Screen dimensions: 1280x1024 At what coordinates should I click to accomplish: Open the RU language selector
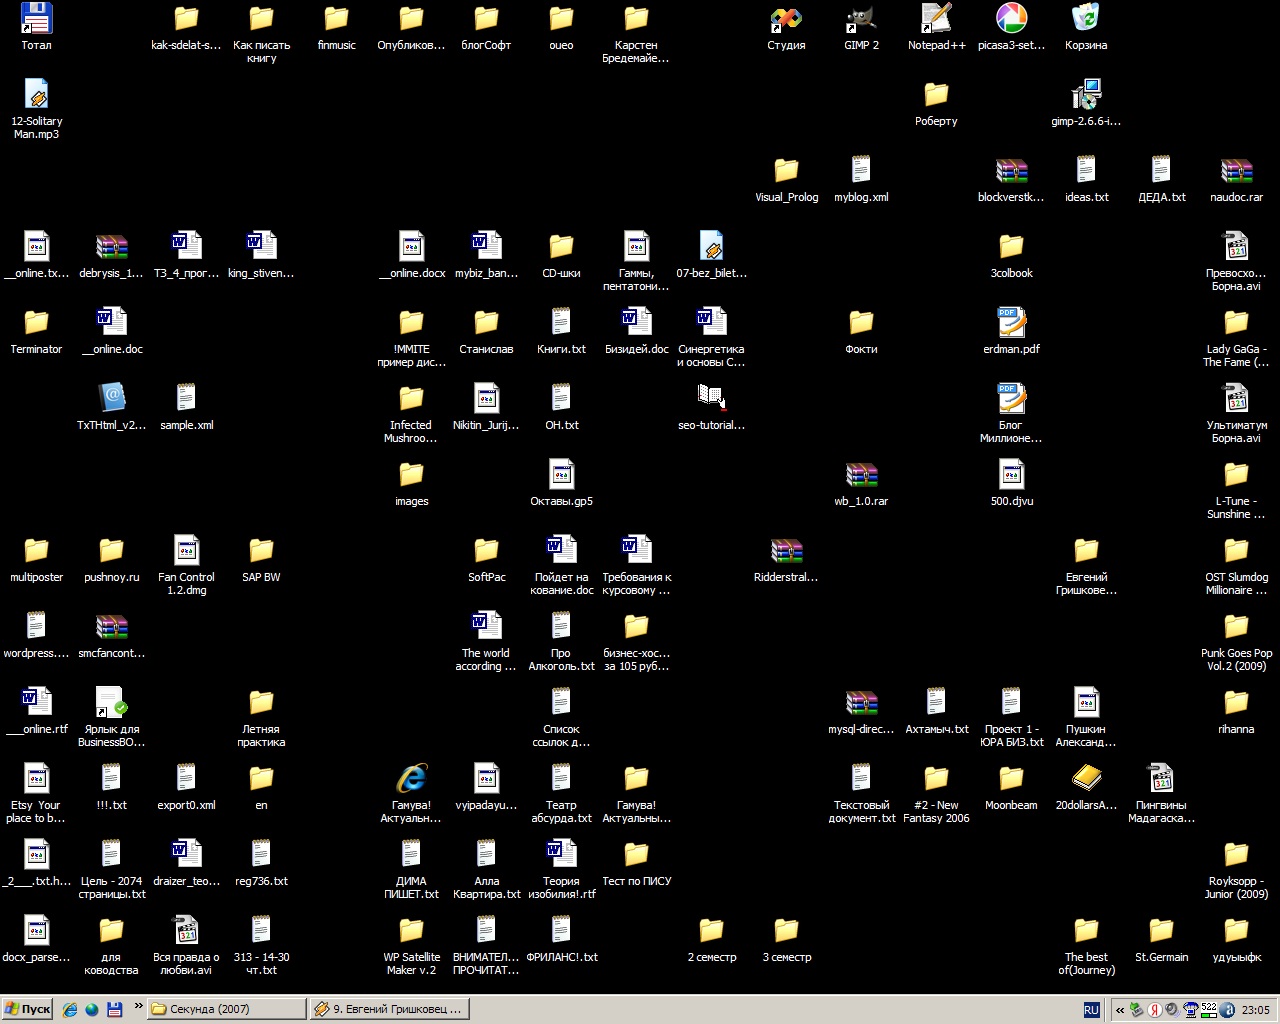point(1091,1010)
